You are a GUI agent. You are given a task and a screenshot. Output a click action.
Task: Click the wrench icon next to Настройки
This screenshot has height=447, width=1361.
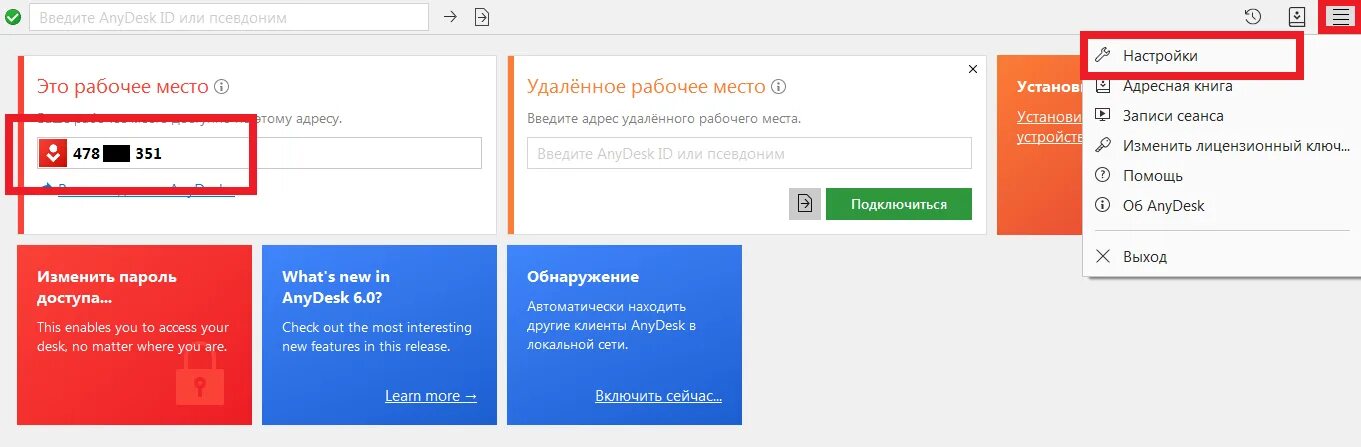[1103, 56]
